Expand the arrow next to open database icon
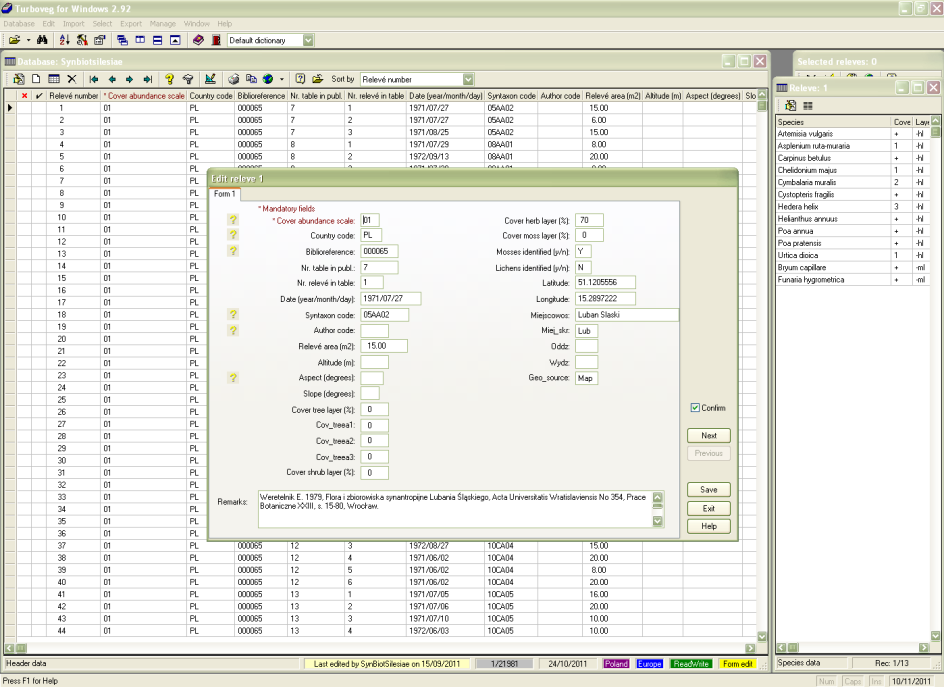Viewport: 944px width, 687px height. click(28, 40)
